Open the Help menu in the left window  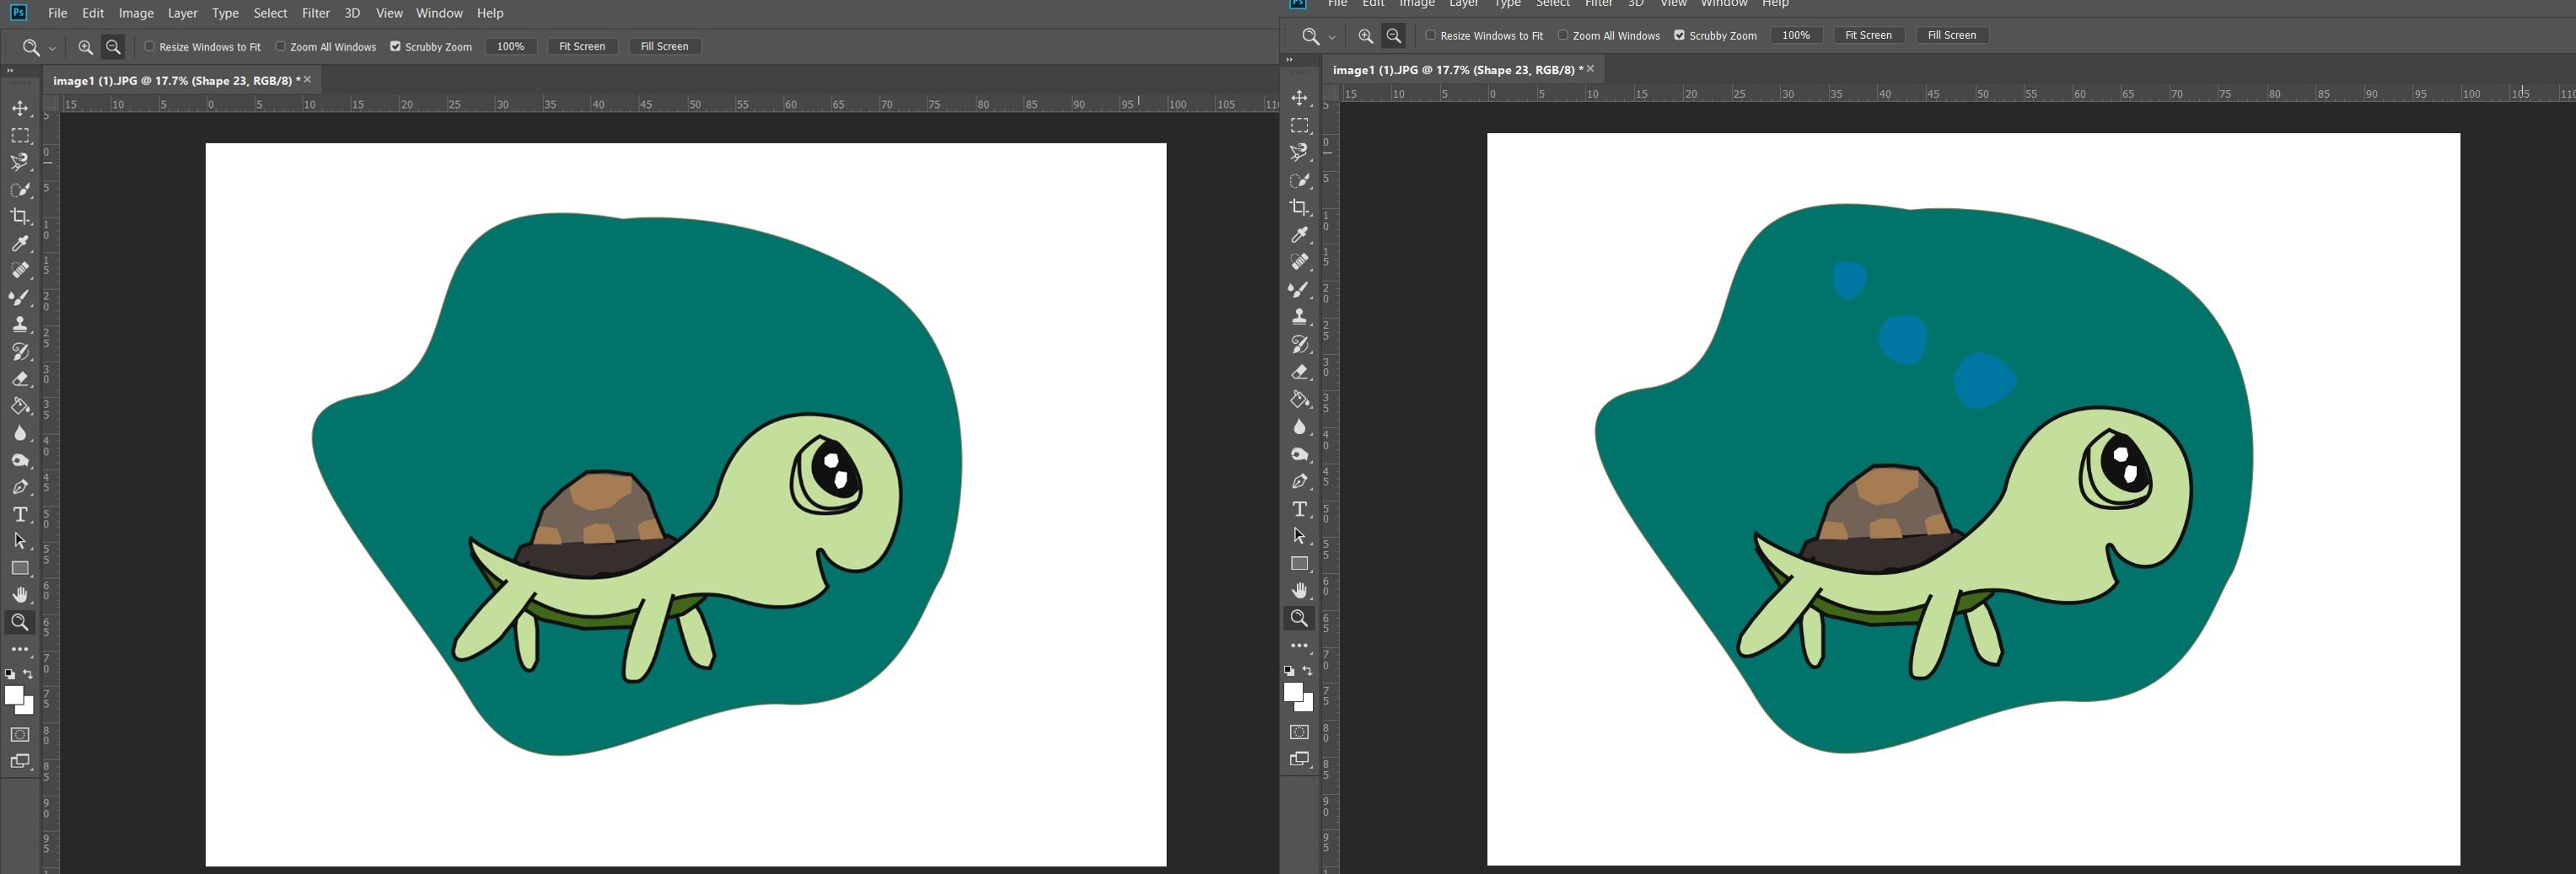pos(490,13)
